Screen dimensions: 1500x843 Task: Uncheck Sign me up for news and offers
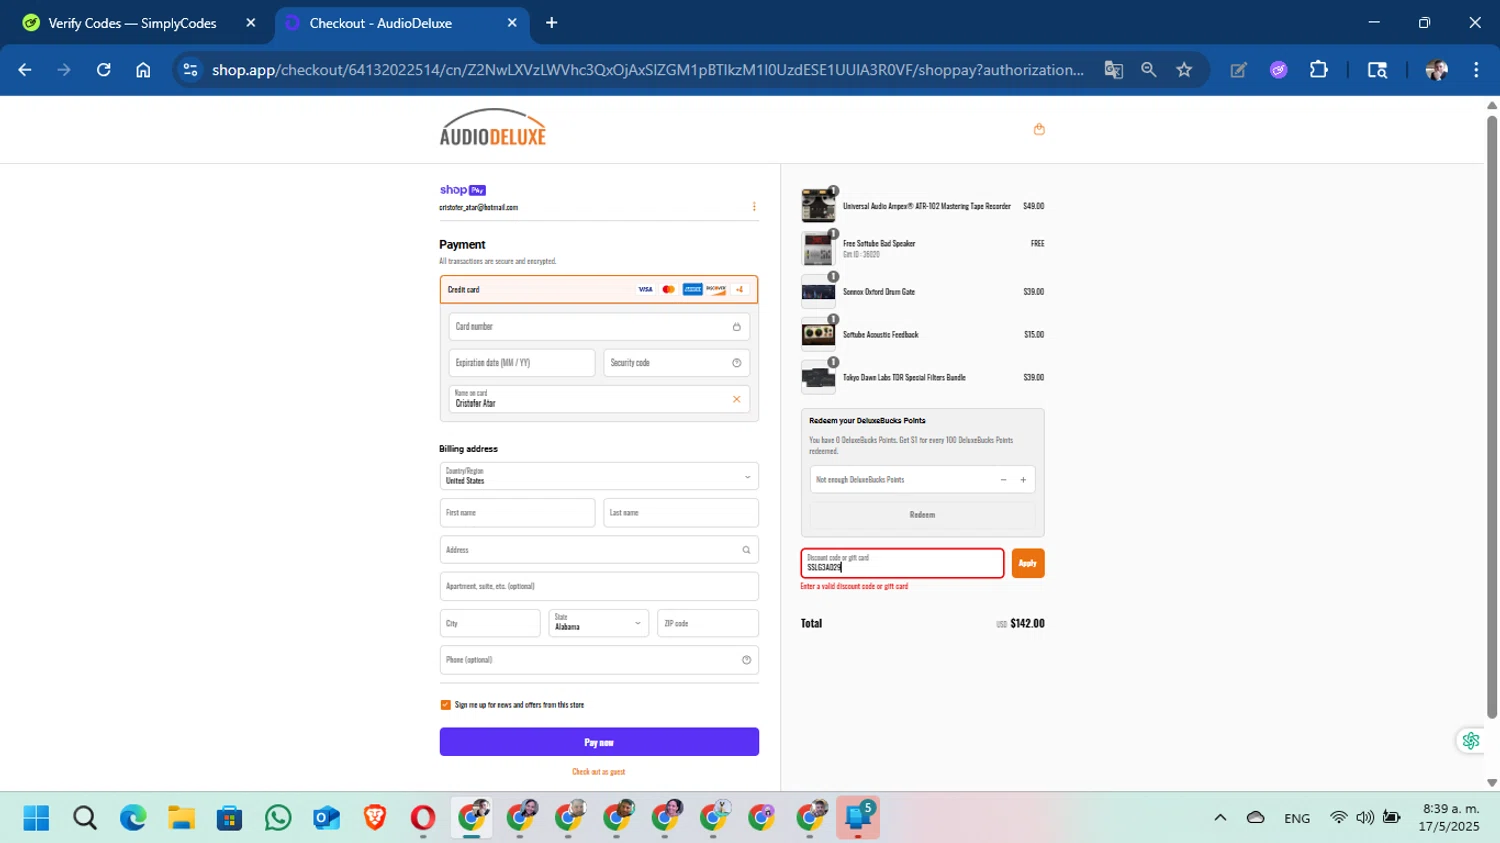point(446,705)
